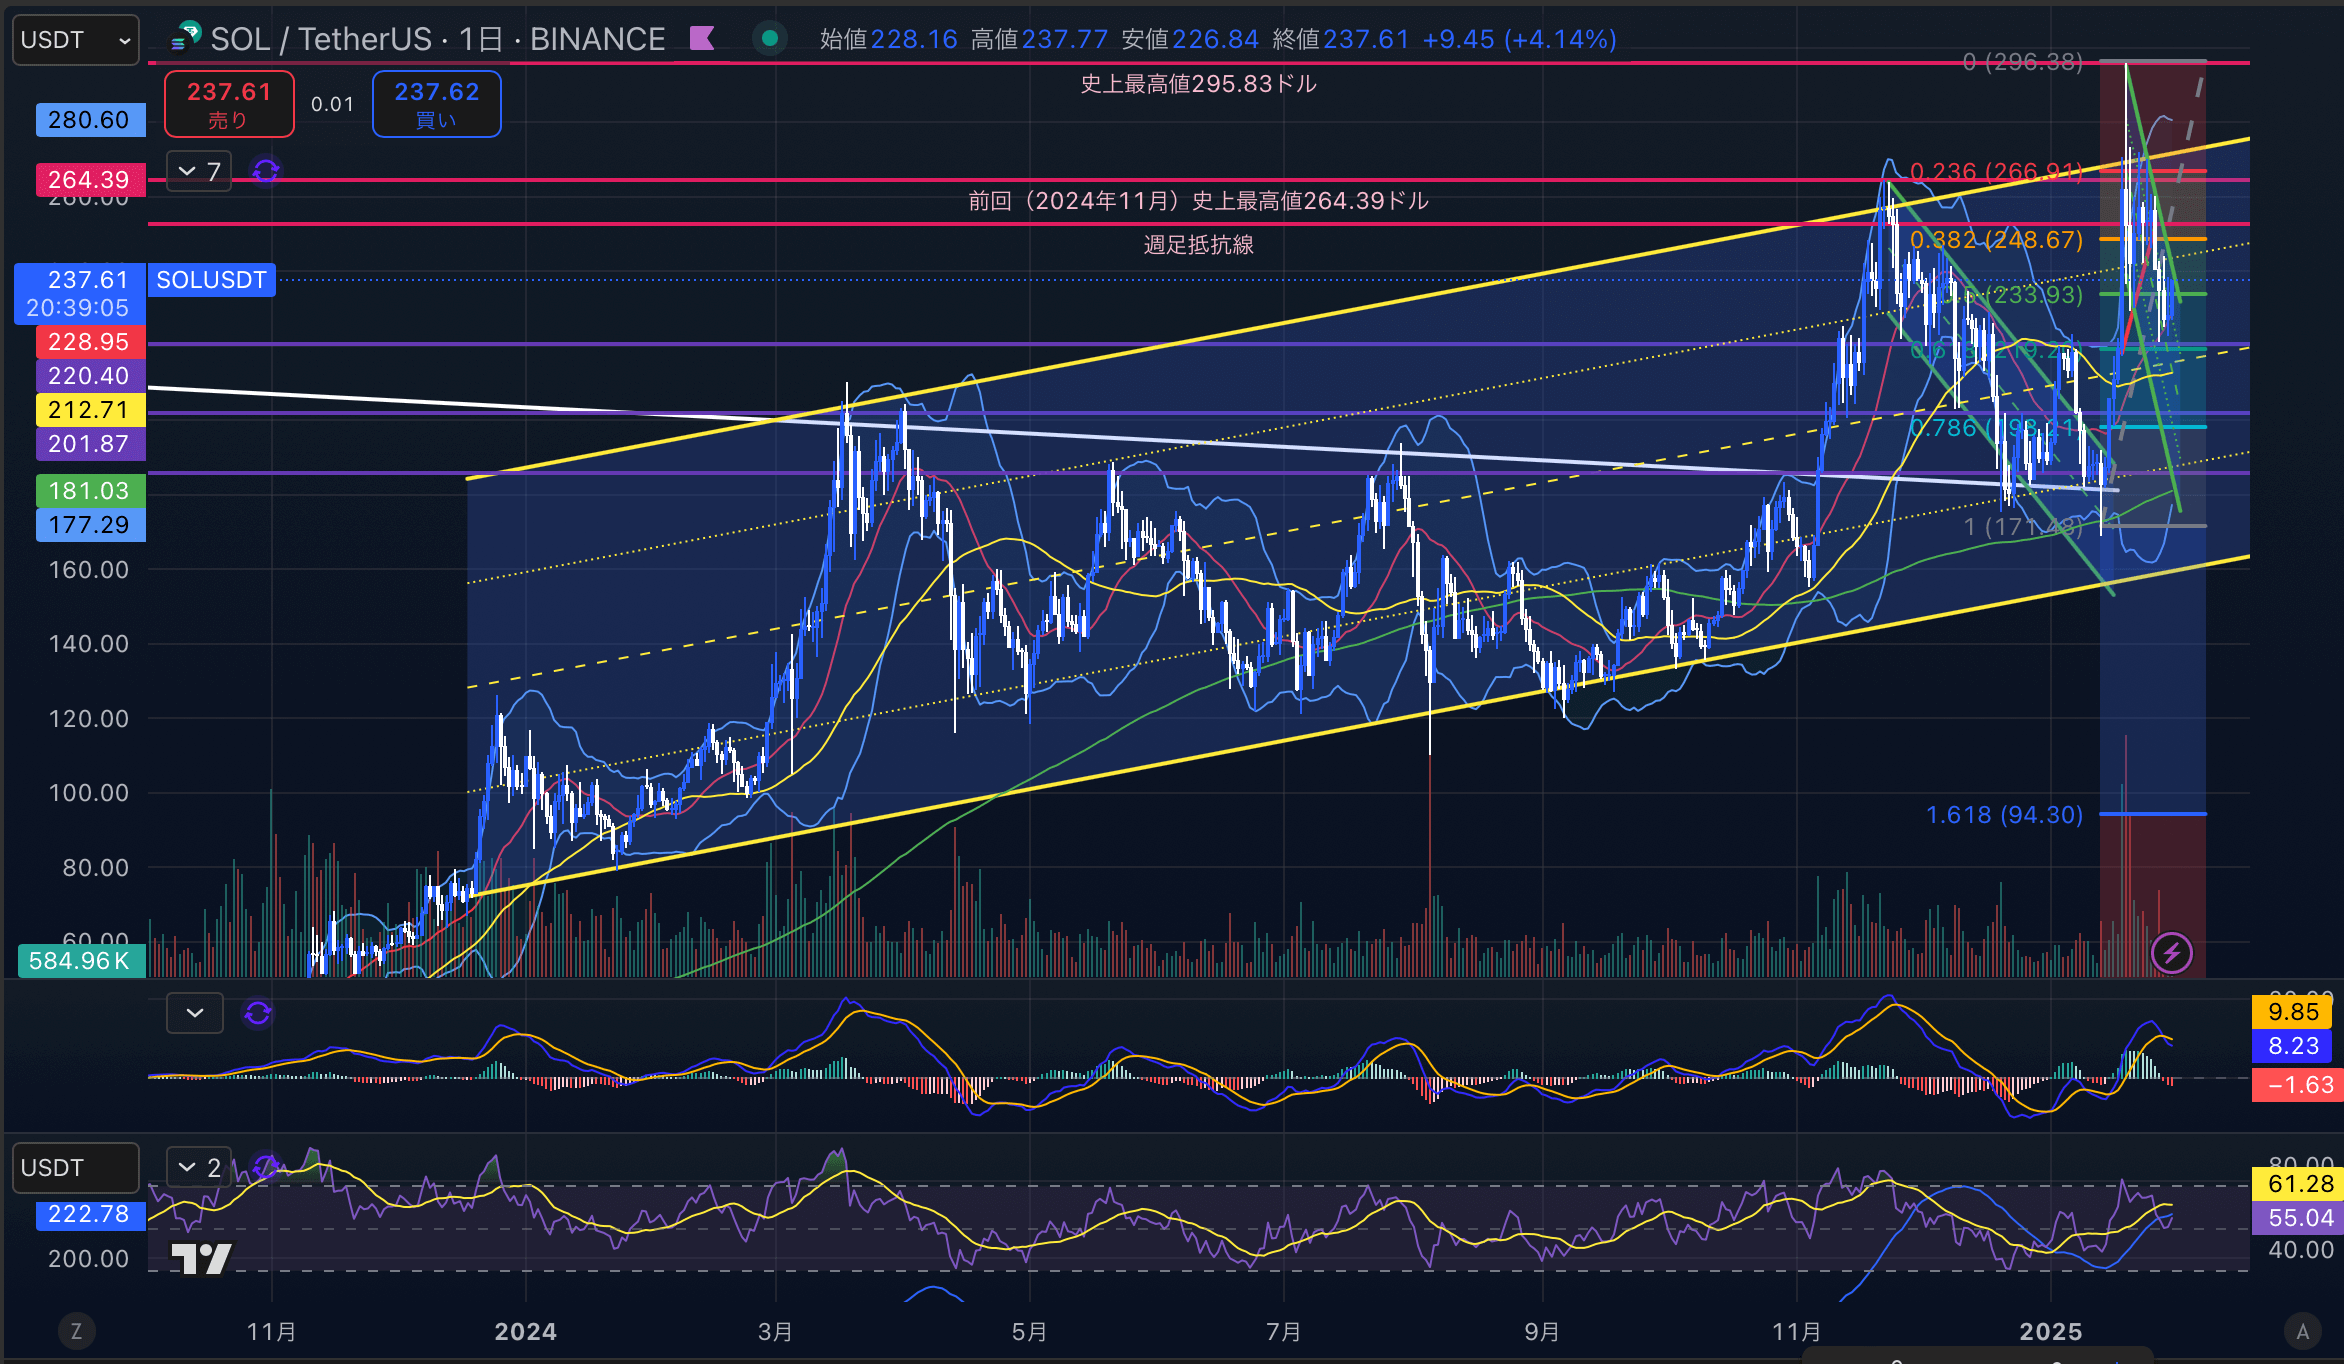This screenshot has width=2344, height=1364.
Task: Click the 264.39 red price label
Action: tap(90, 180)
